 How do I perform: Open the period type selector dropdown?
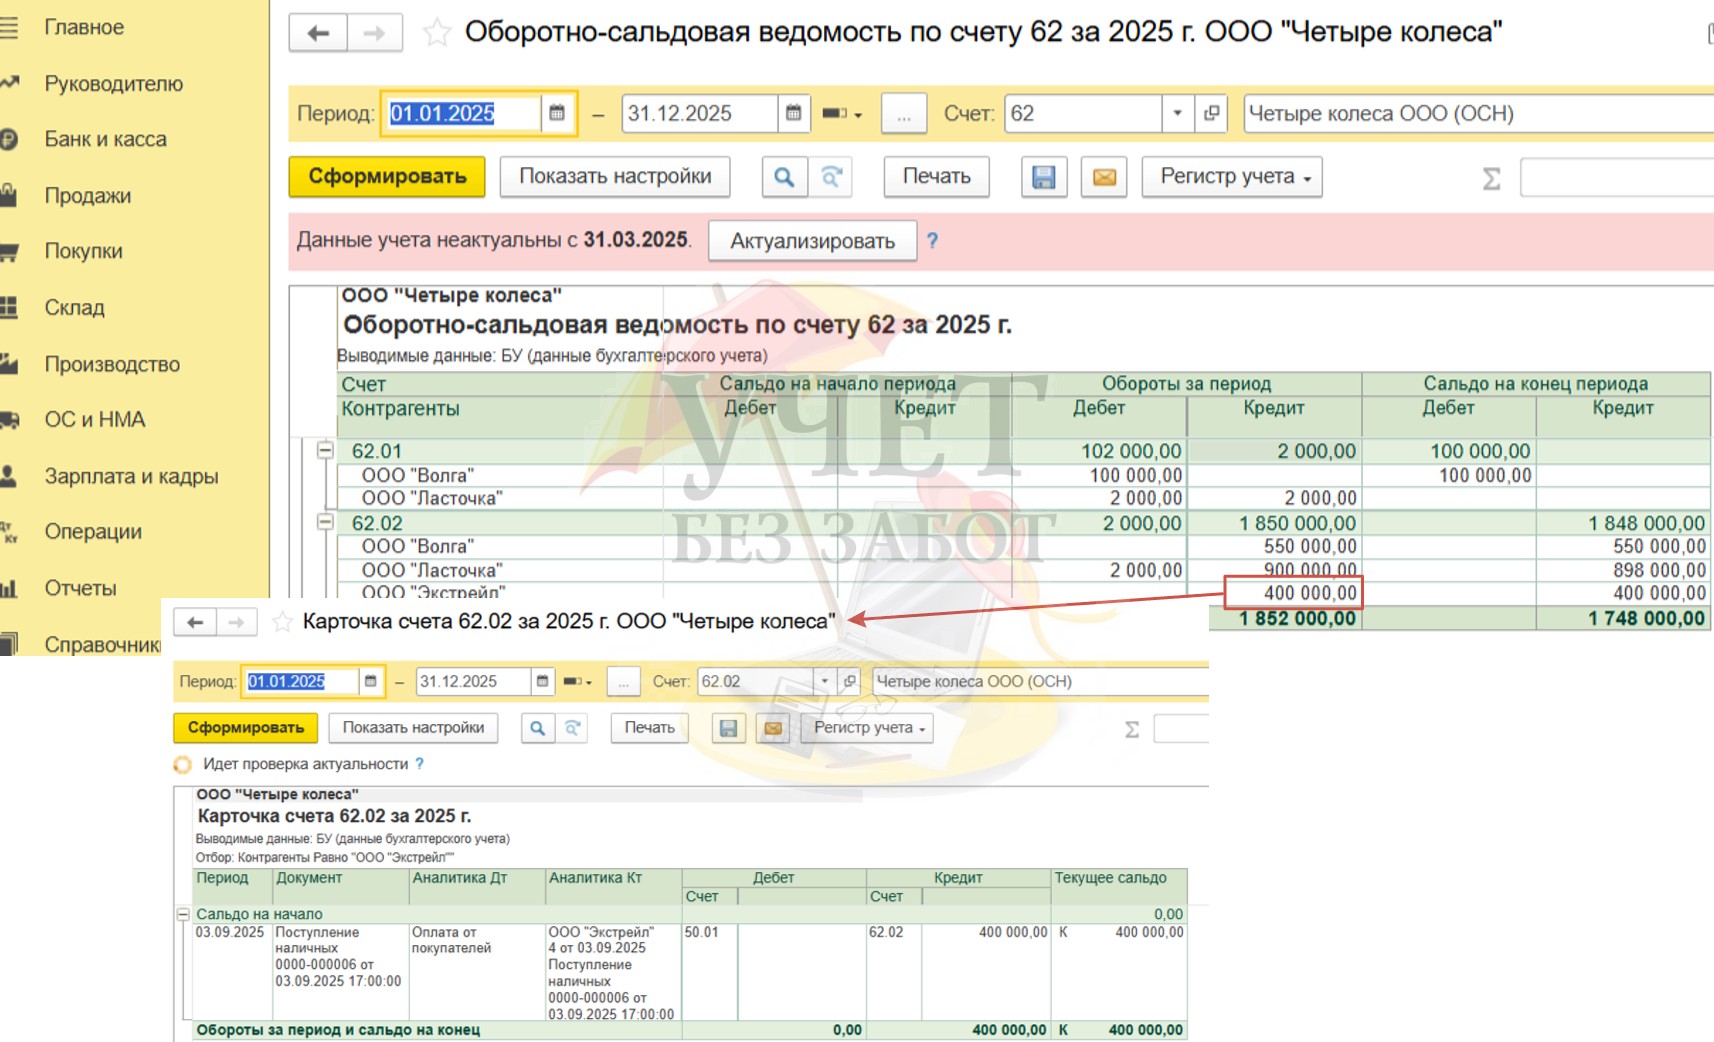pos(842,113)
